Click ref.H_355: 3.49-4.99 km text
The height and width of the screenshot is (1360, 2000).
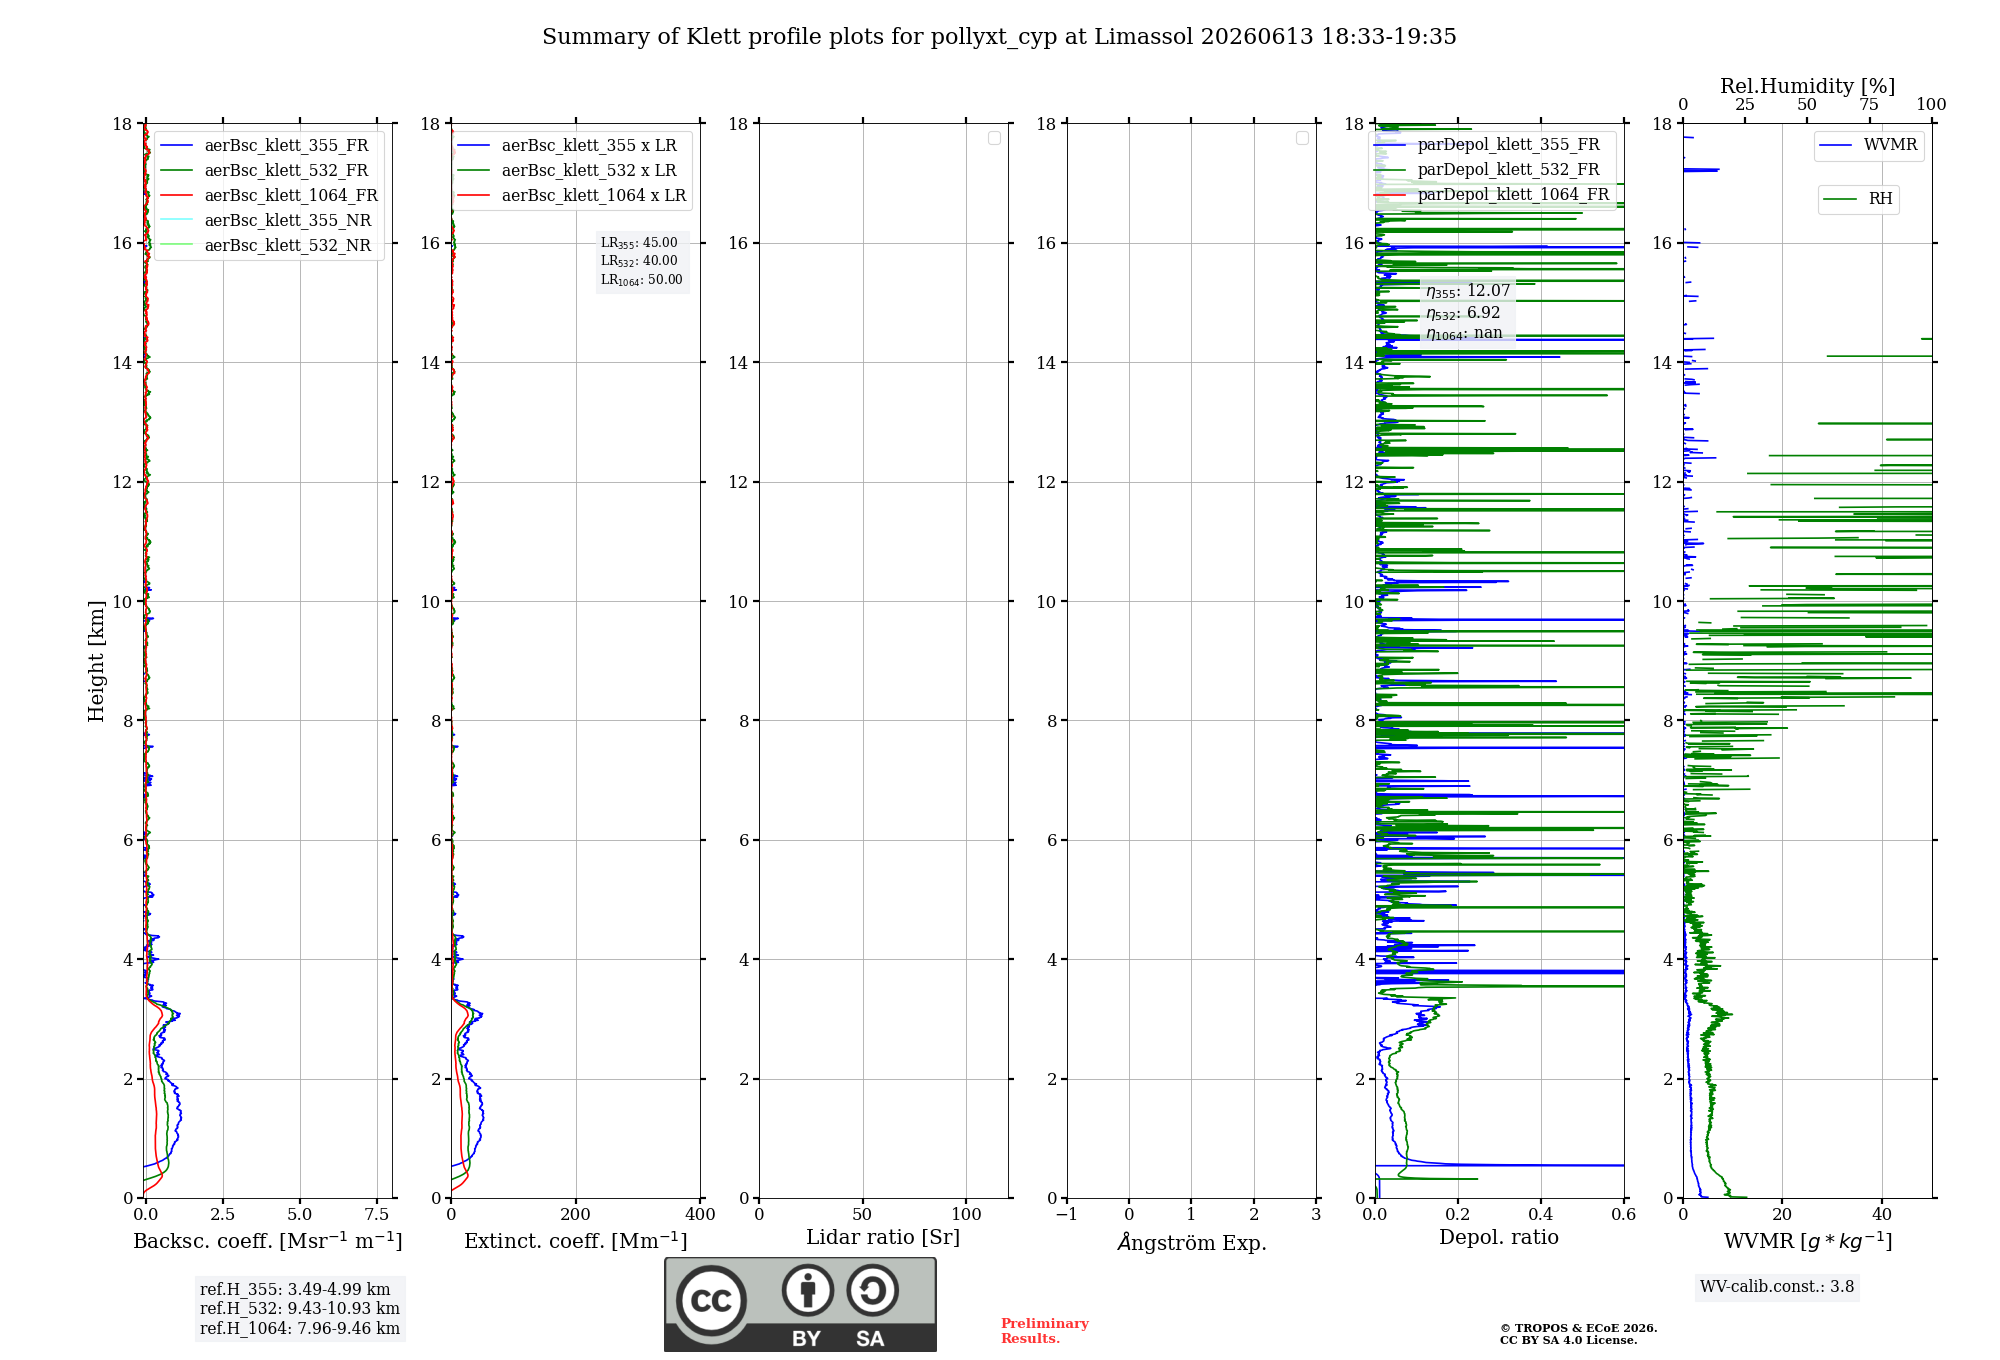point(295,1290)
